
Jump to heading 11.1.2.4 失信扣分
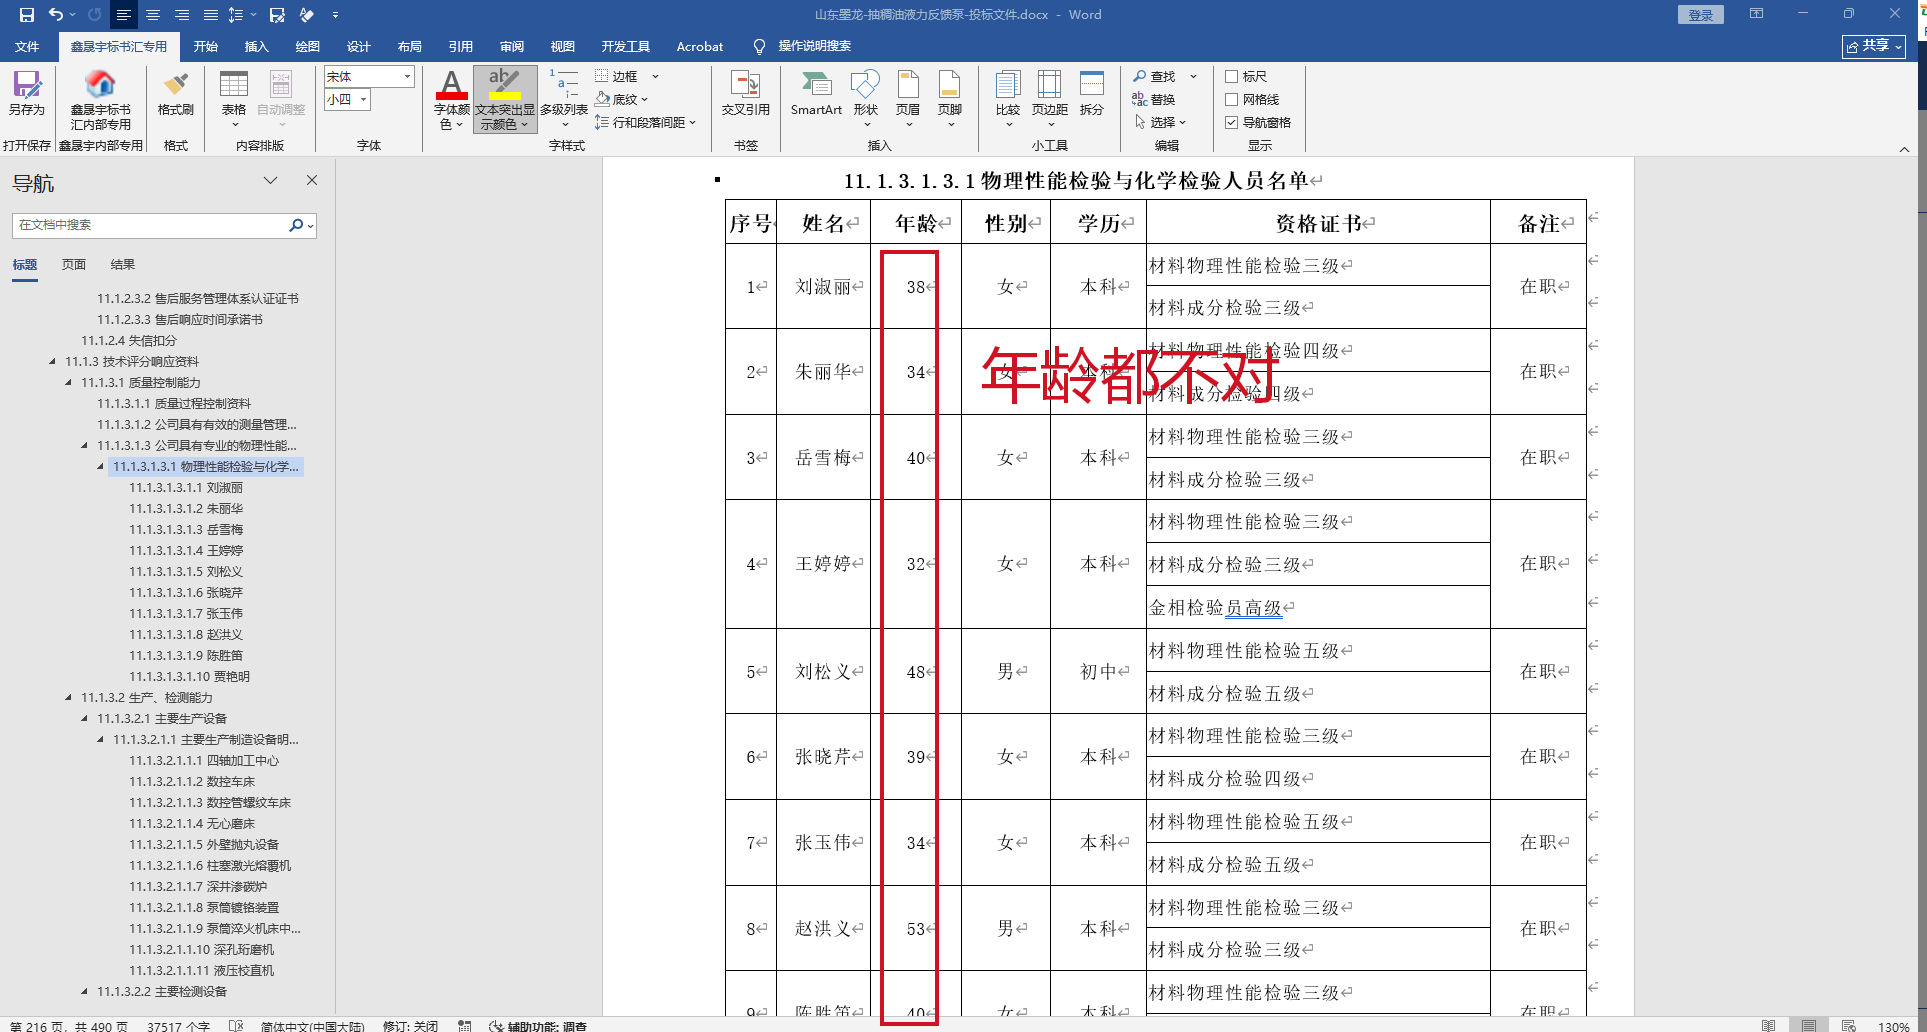tap(129, 341)
